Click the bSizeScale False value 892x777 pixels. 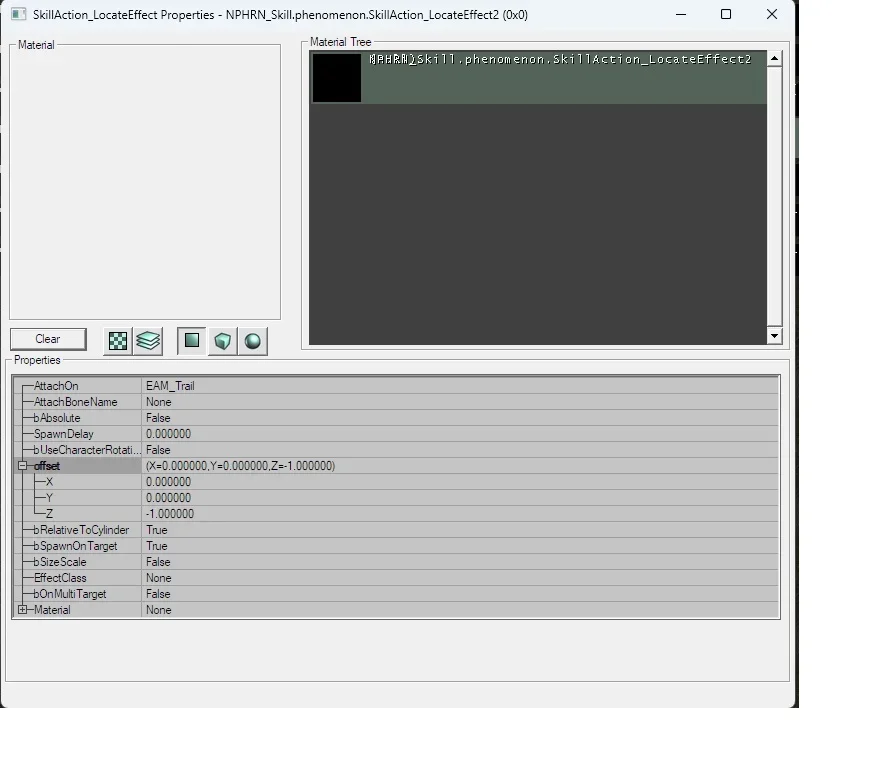coord(460,562)
